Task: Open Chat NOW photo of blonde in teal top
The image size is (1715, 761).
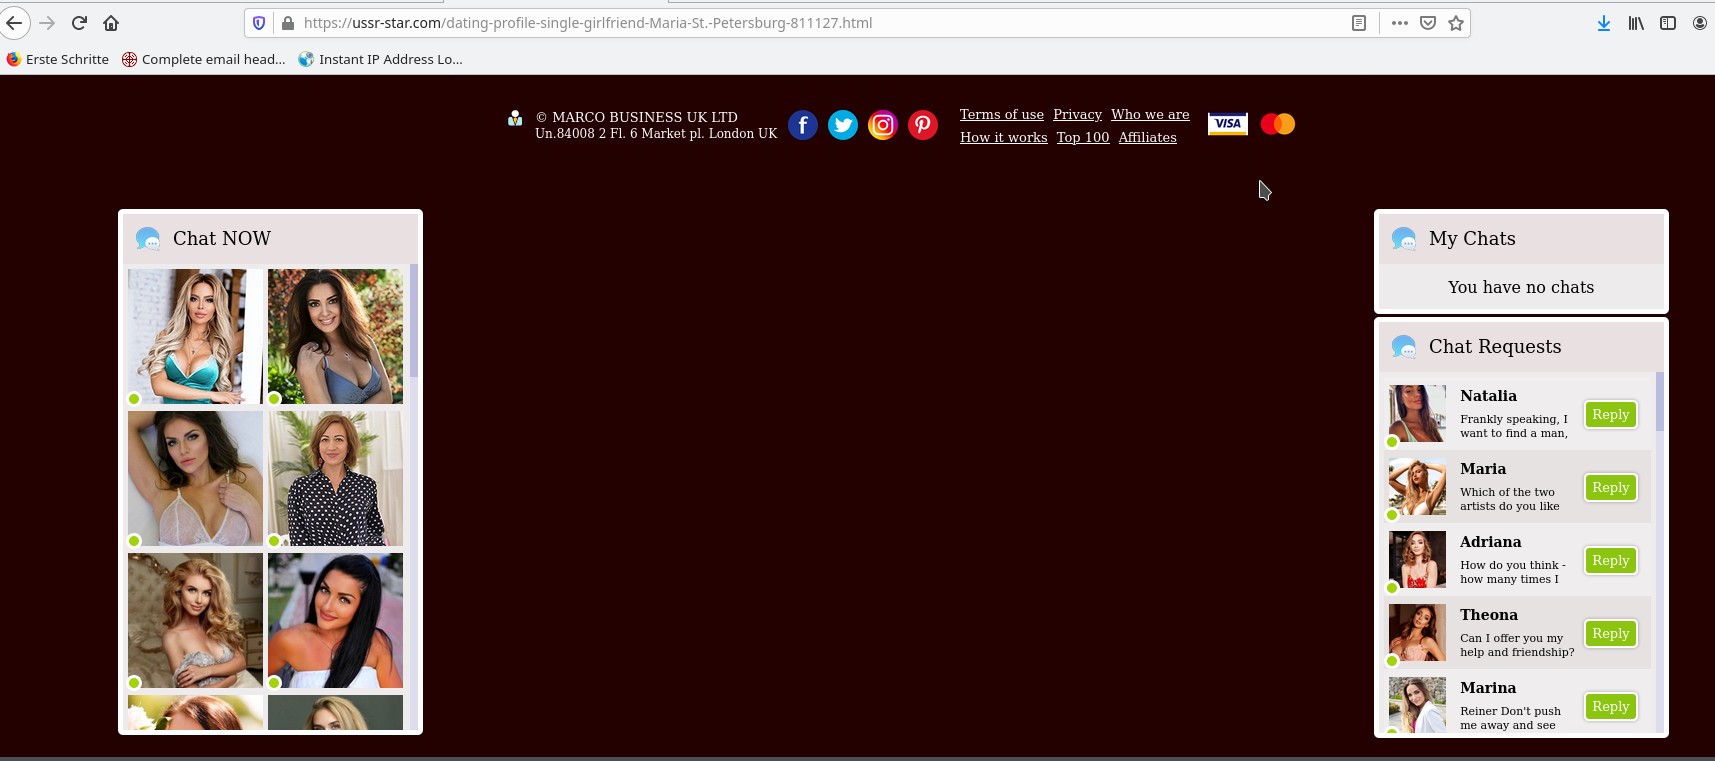Action: (x=195, y=336)
